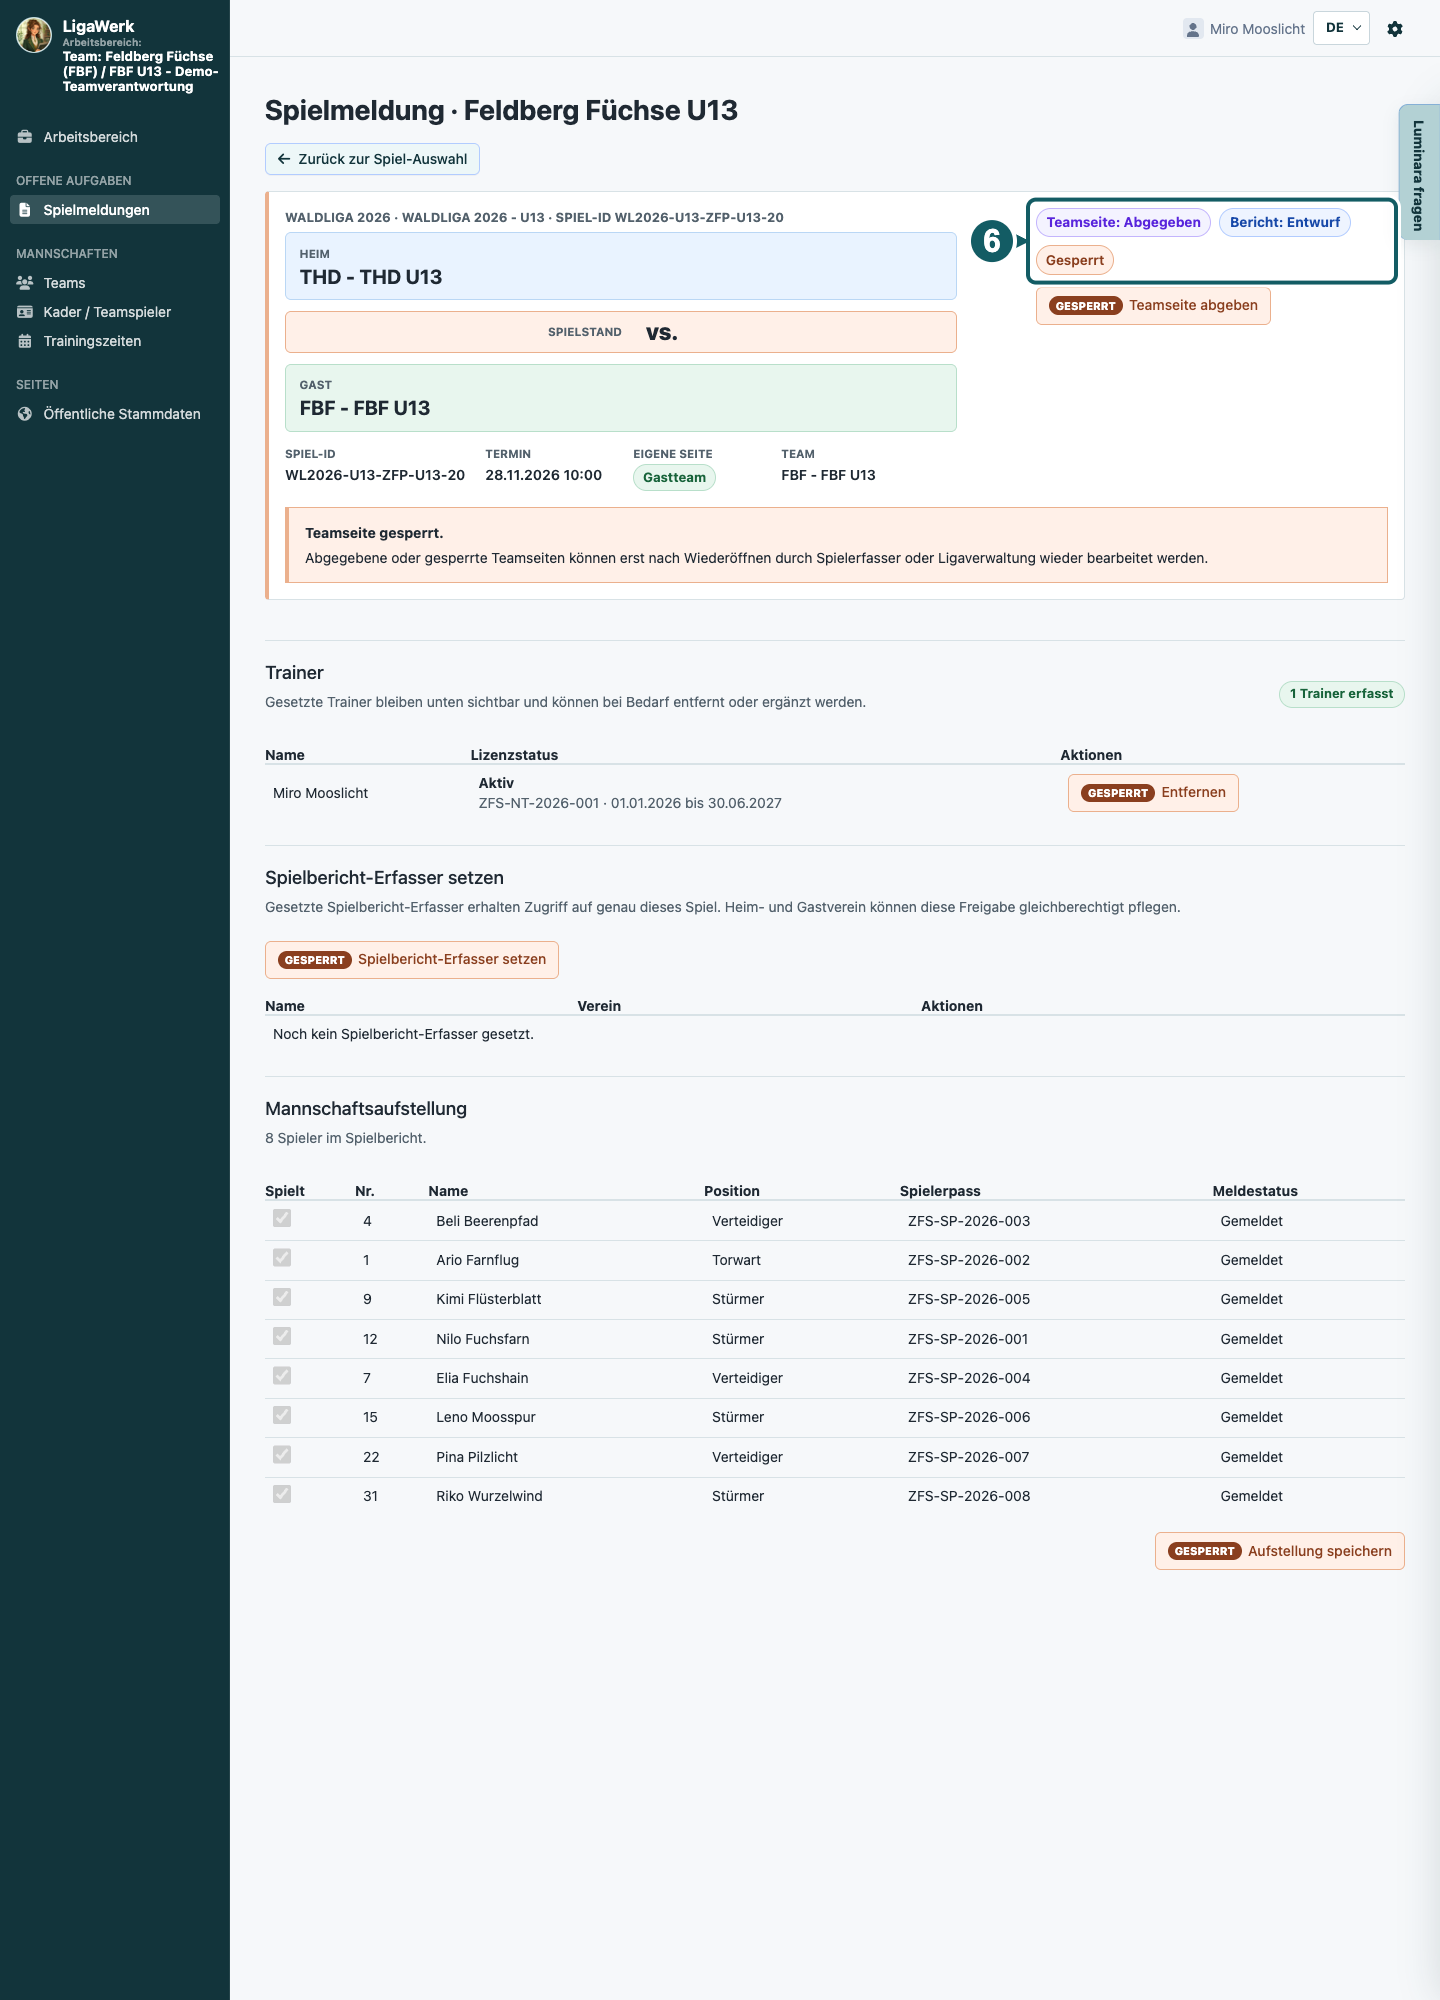
Task: Toggle the Spielt checkbox for Riko Wurzelwind
Action: (x=282, y=1494)
